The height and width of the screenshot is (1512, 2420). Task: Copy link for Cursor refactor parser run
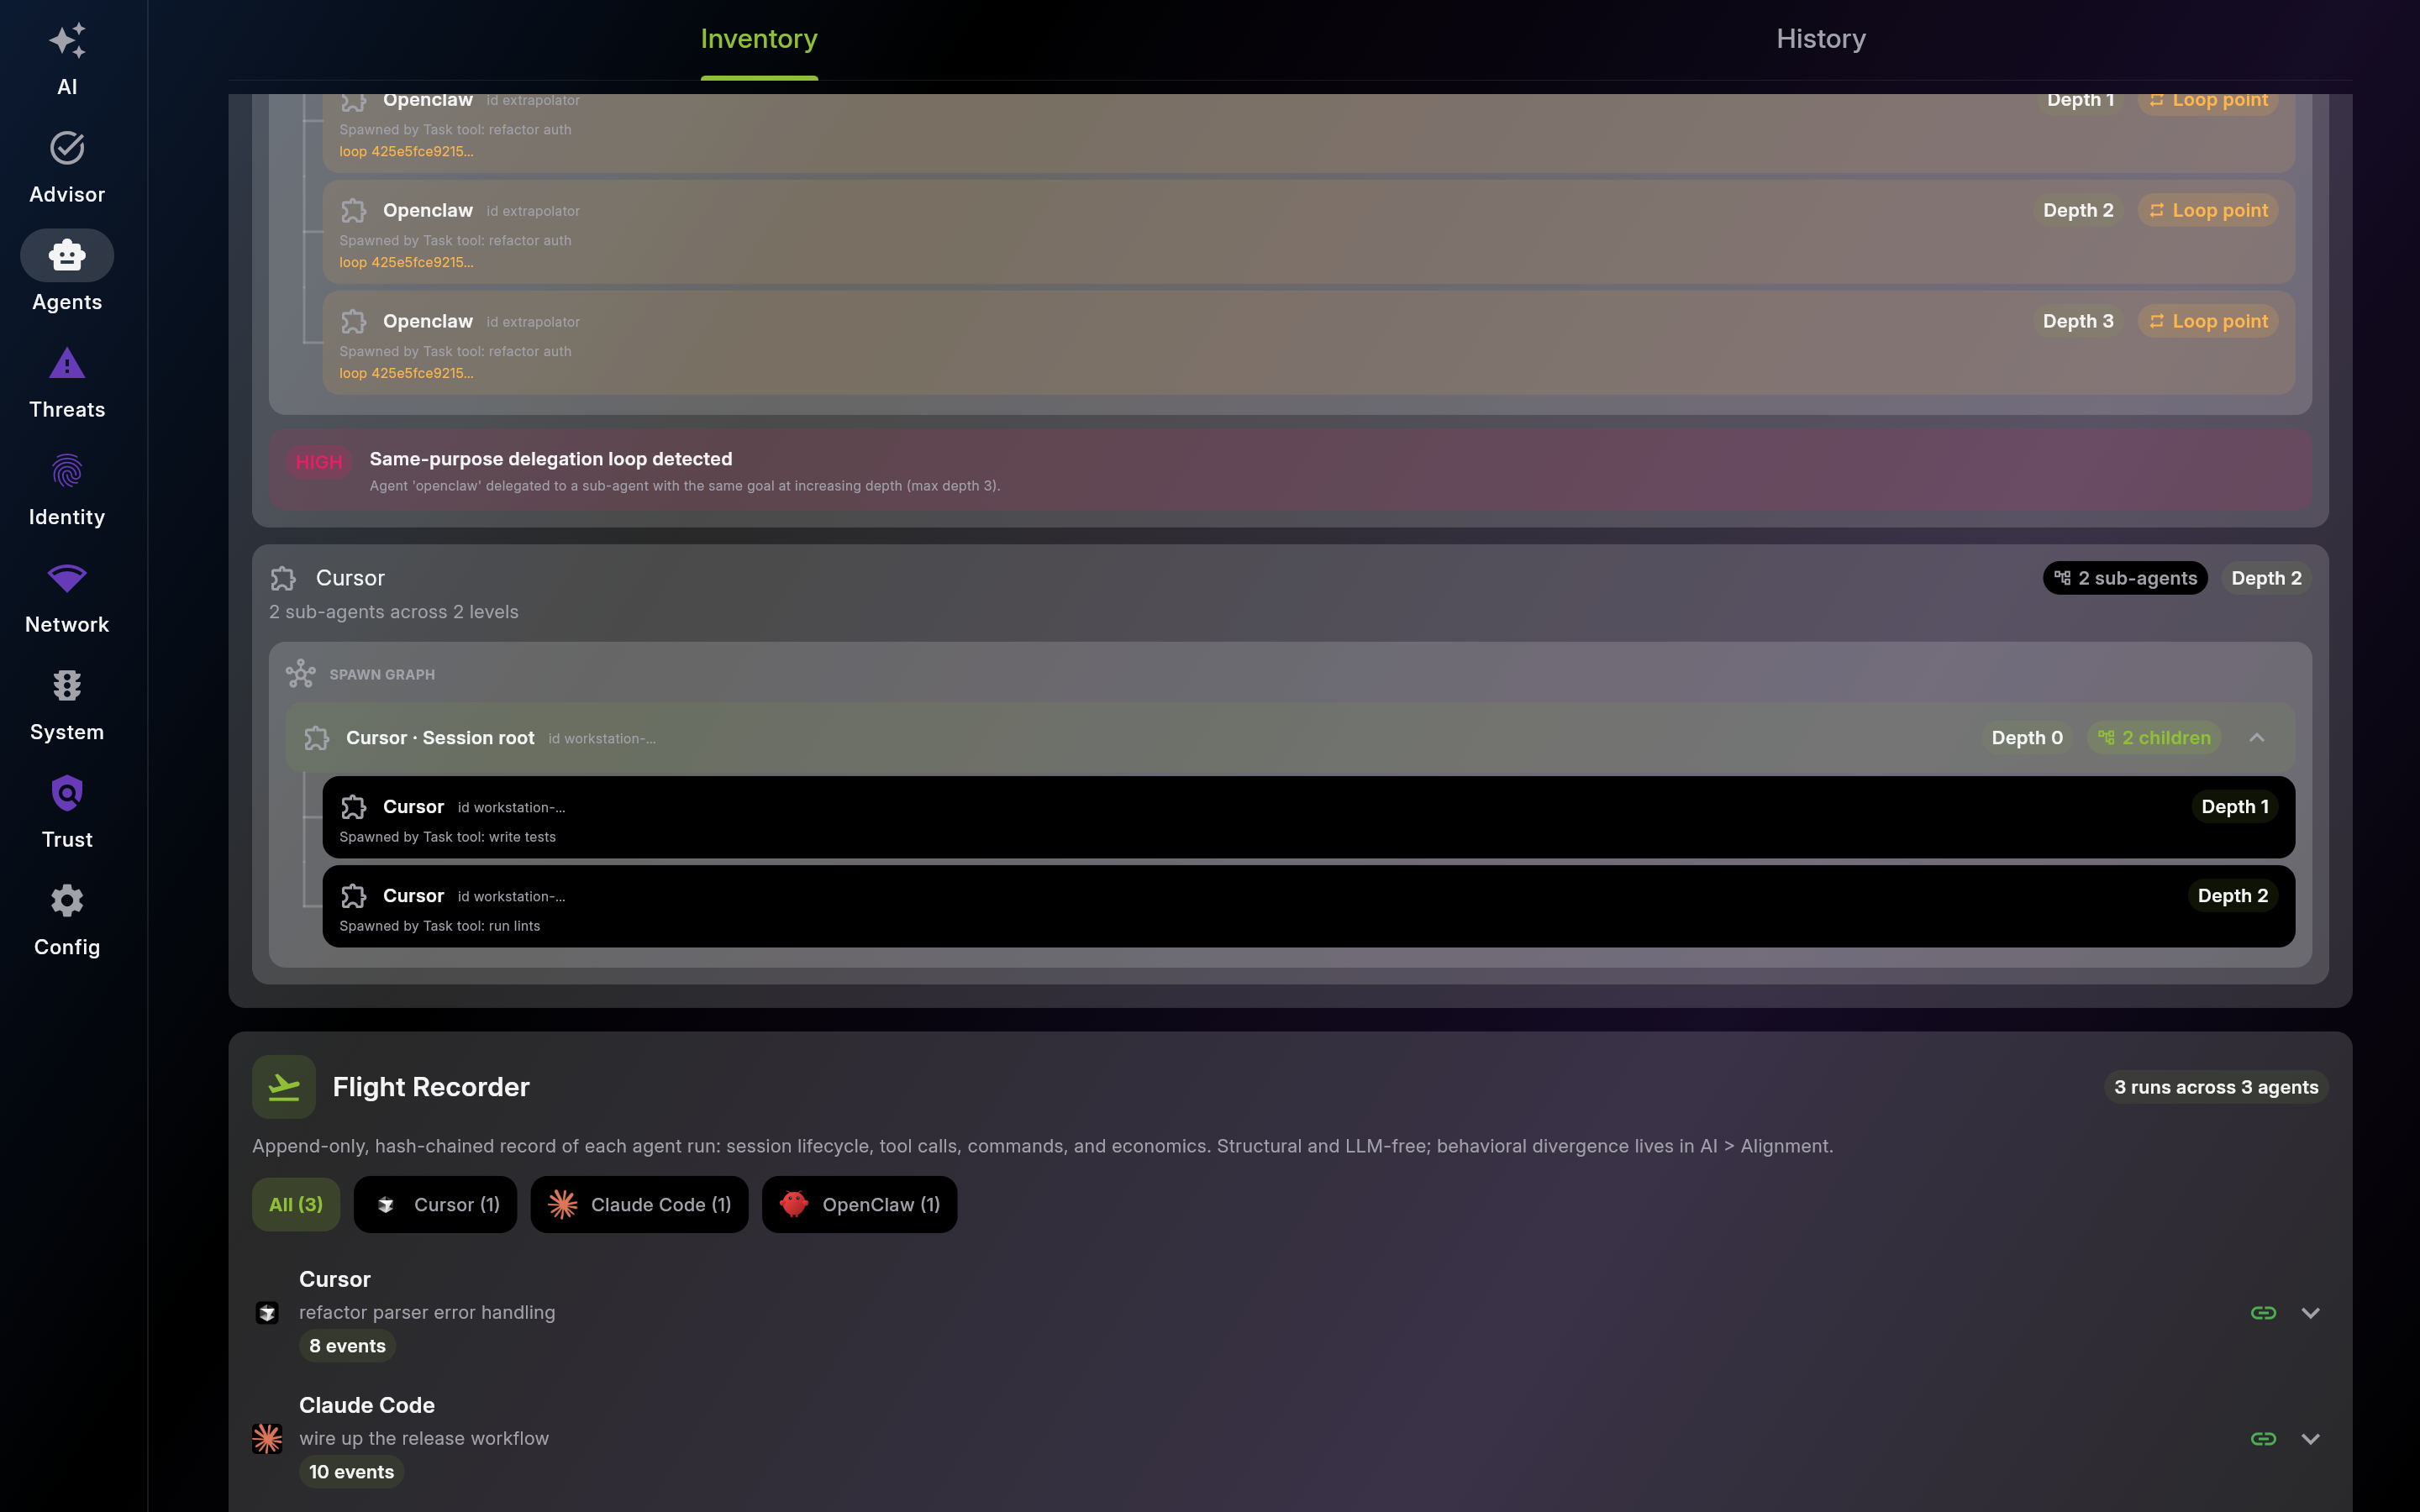(2263, 1313)
